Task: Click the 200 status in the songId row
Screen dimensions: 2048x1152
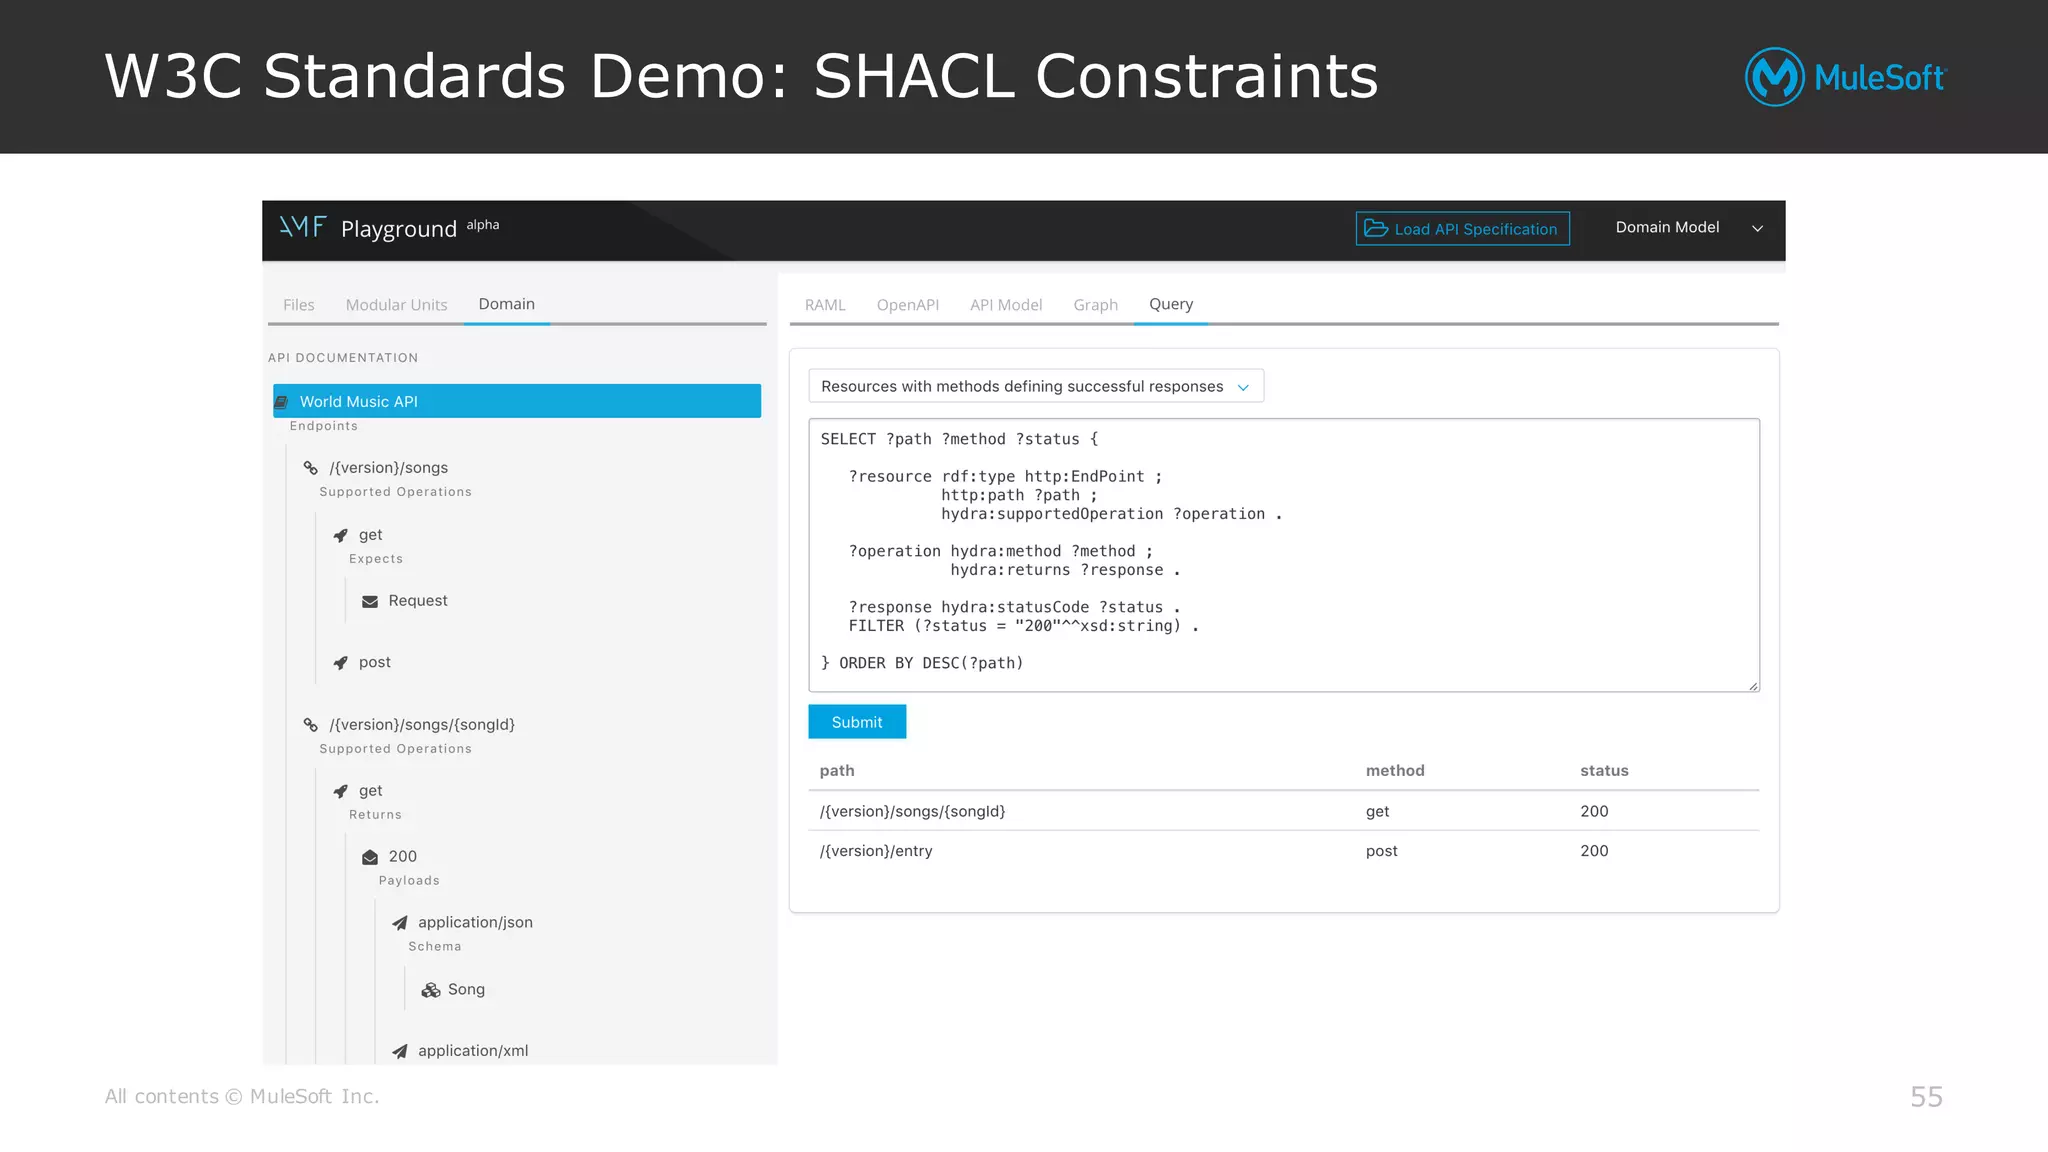Action: click(x=1594, y=812)
